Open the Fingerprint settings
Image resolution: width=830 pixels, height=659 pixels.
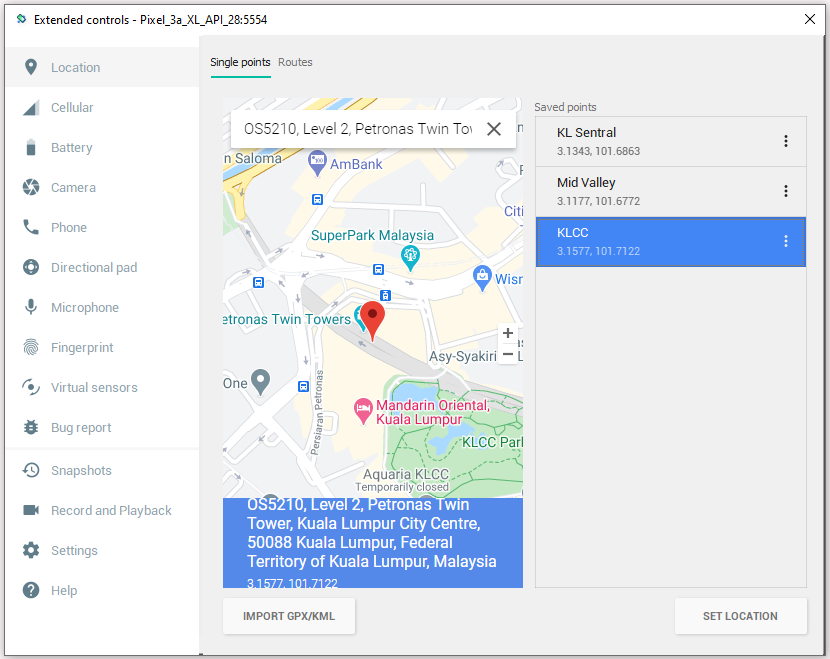(x=82, y=348)
